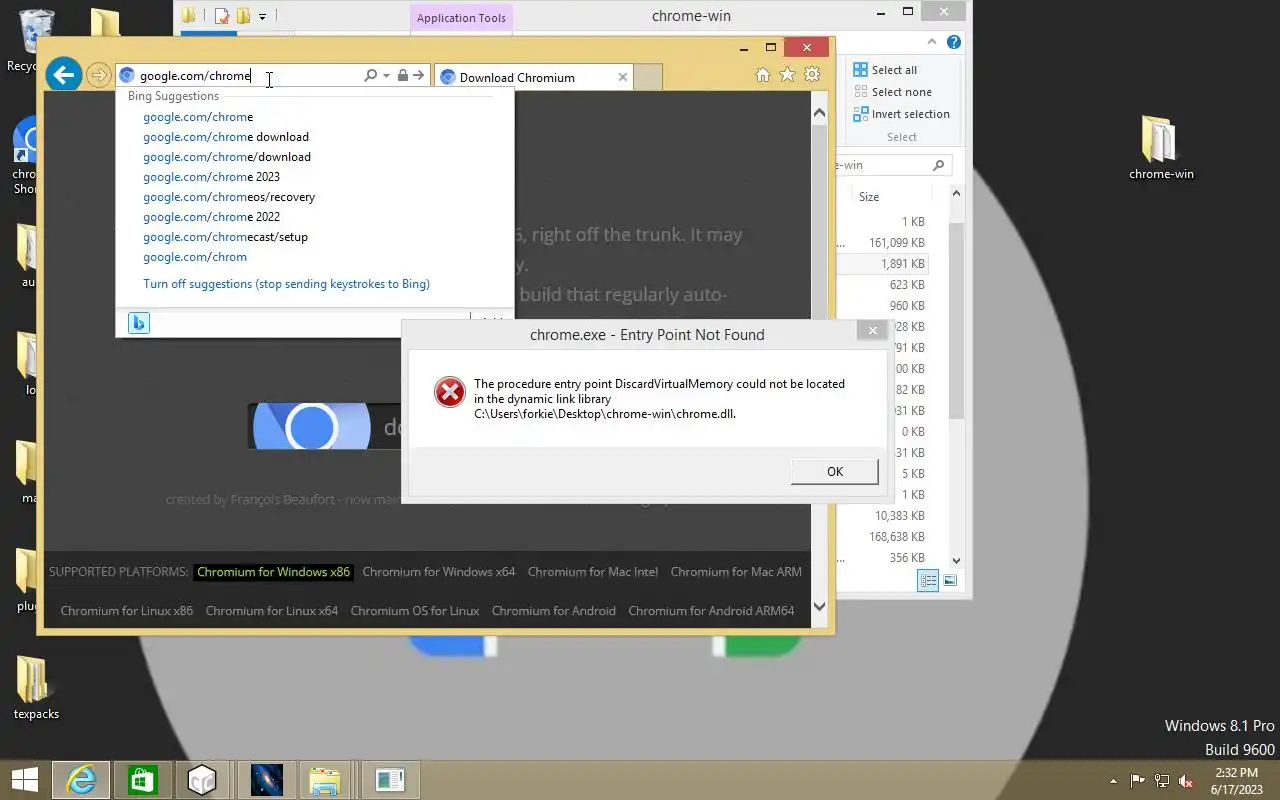This screenshot has width=1280, height=800.
Task: Choose the 'google.com/chrom' suggestion
Action: click(x=195, y=257)
